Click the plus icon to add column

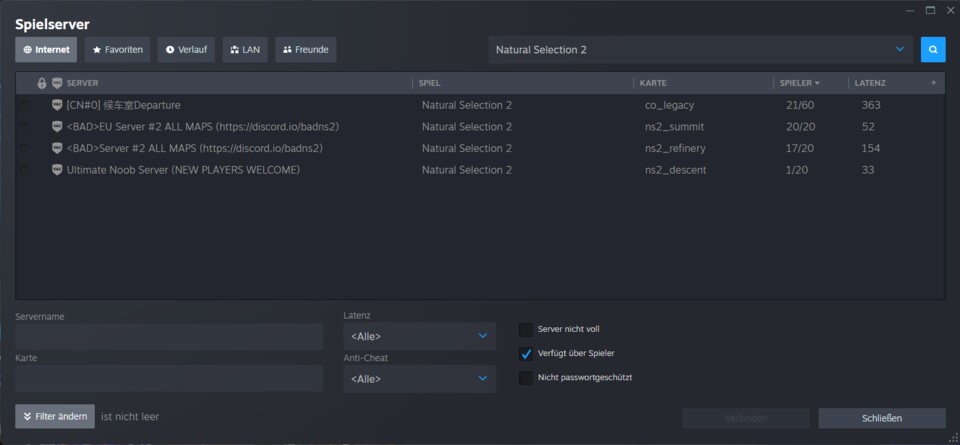(x=934, y=83)
